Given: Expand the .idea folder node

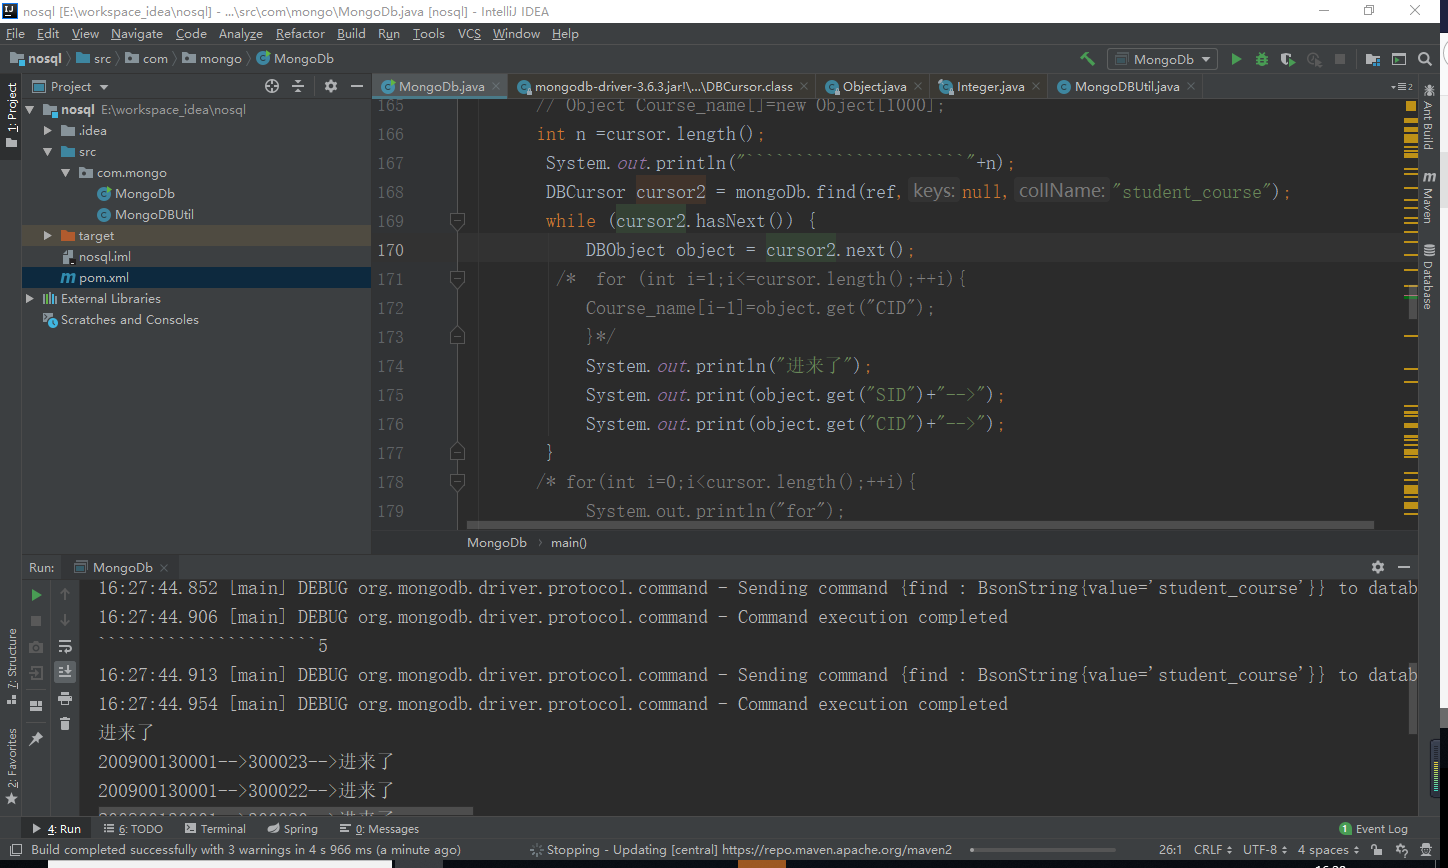Looking at the screenshot, I should [48, 131].
